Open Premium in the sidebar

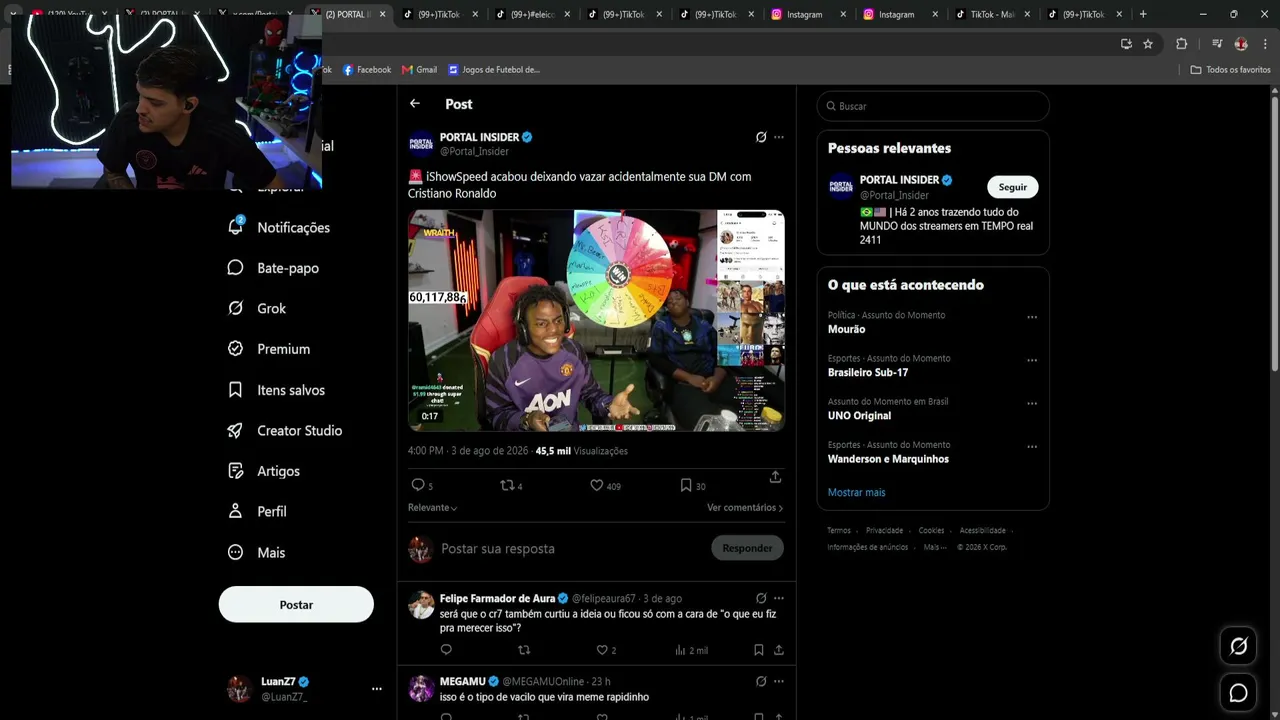(269, 349)
